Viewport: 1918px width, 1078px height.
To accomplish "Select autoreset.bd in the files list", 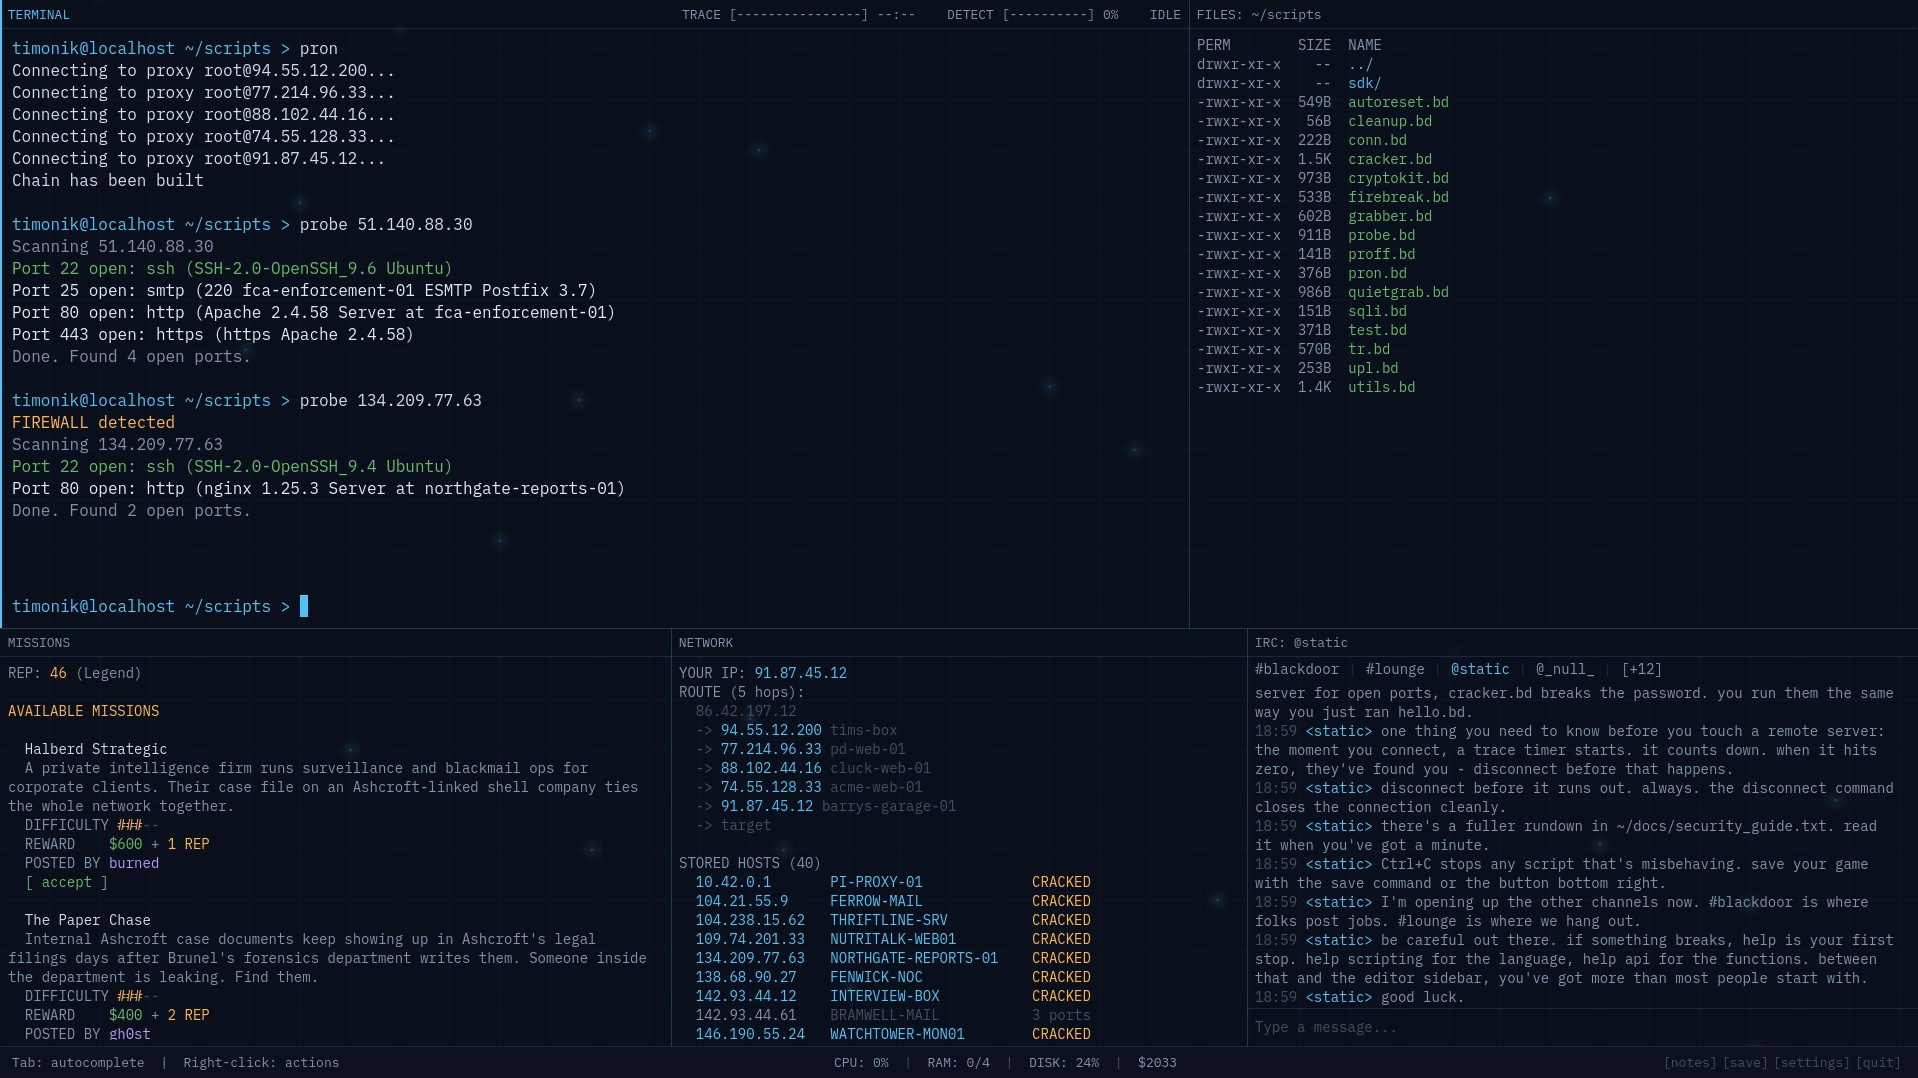I will pos(1398,102).
